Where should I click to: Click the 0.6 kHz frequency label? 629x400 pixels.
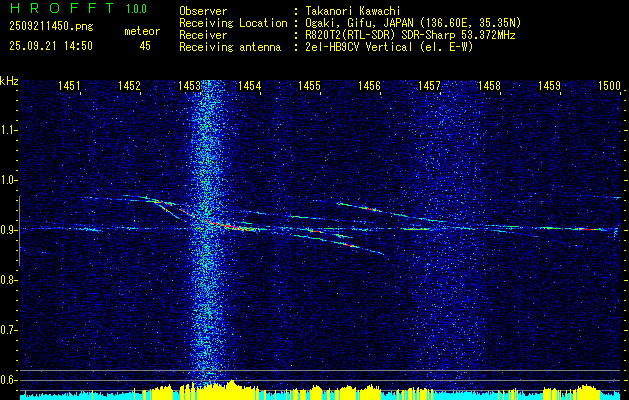(x=7, y=380)
